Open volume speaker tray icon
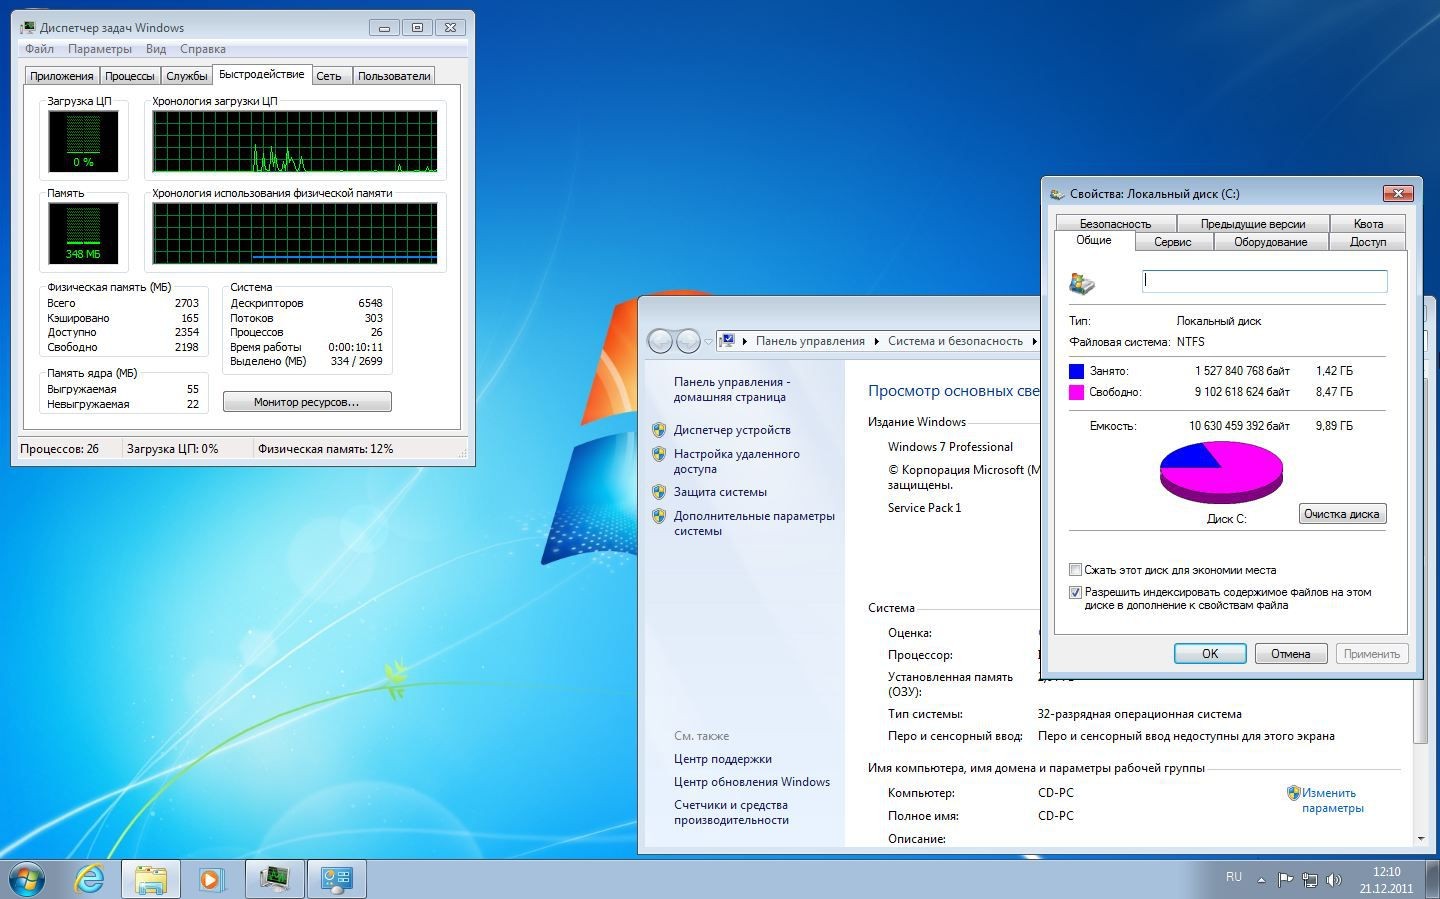The image size is (1440, 899). pyautogui.click(x=1333, y=880)
